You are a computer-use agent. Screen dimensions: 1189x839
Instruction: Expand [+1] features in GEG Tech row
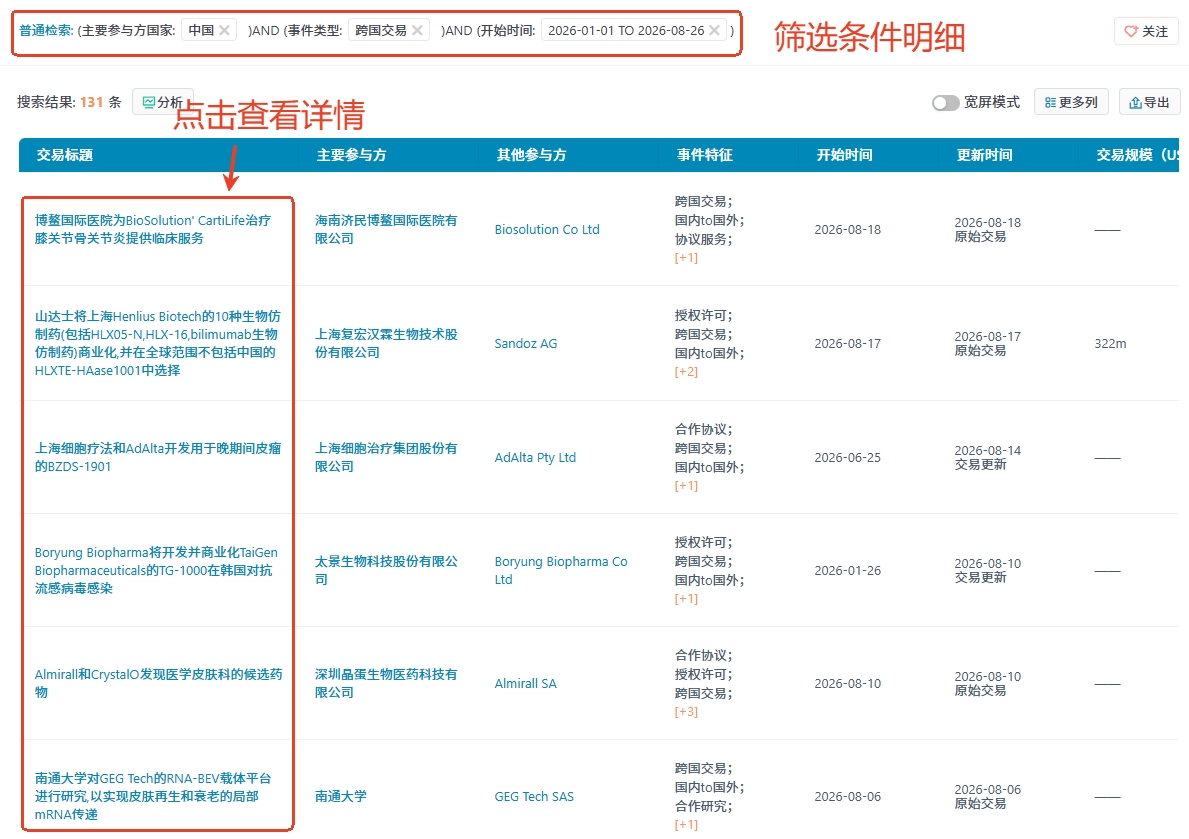(x=685, y=825)
